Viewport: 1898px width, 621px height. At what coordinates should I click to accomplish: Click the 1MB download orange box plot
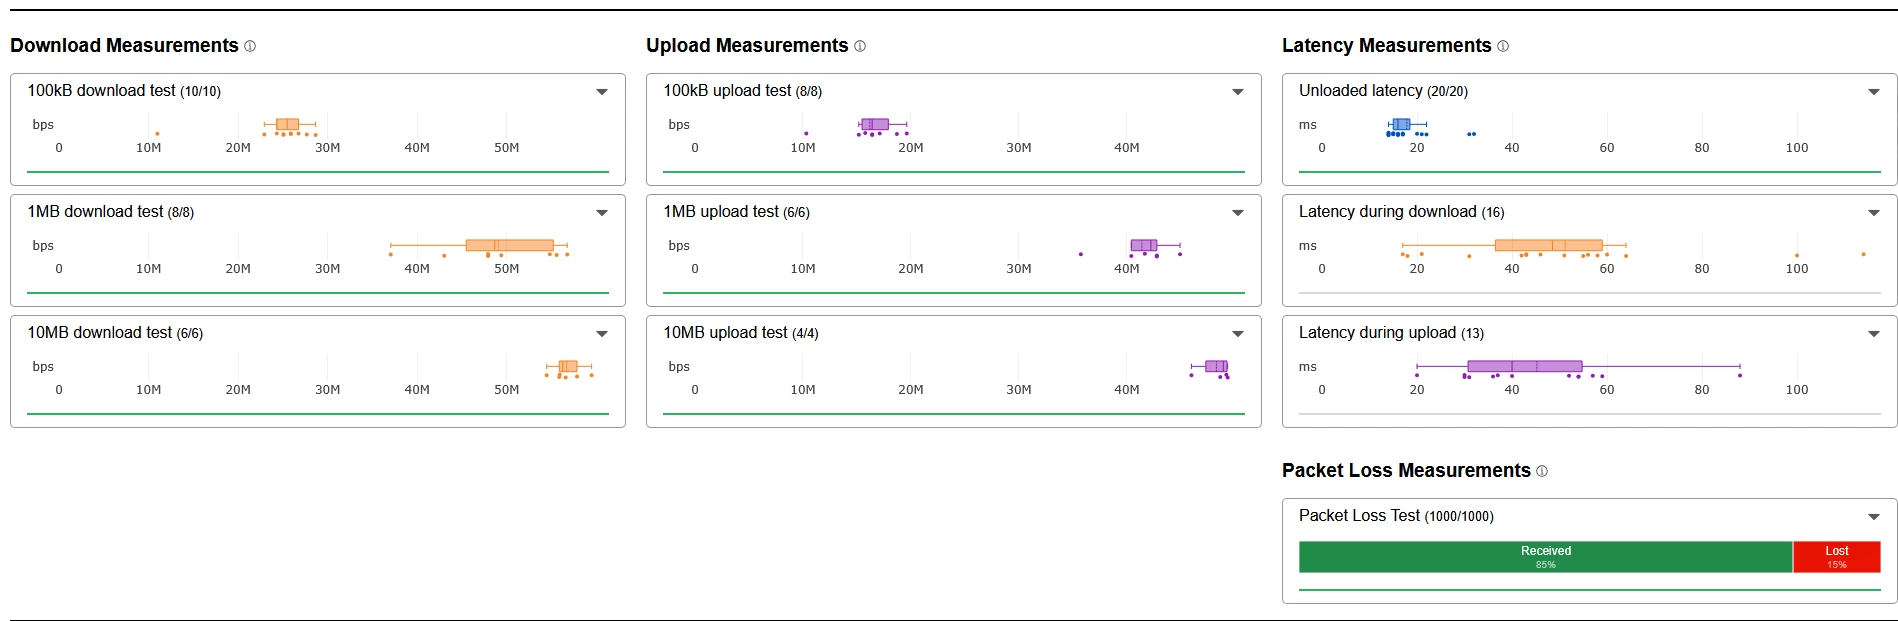(x=509, y=245)
